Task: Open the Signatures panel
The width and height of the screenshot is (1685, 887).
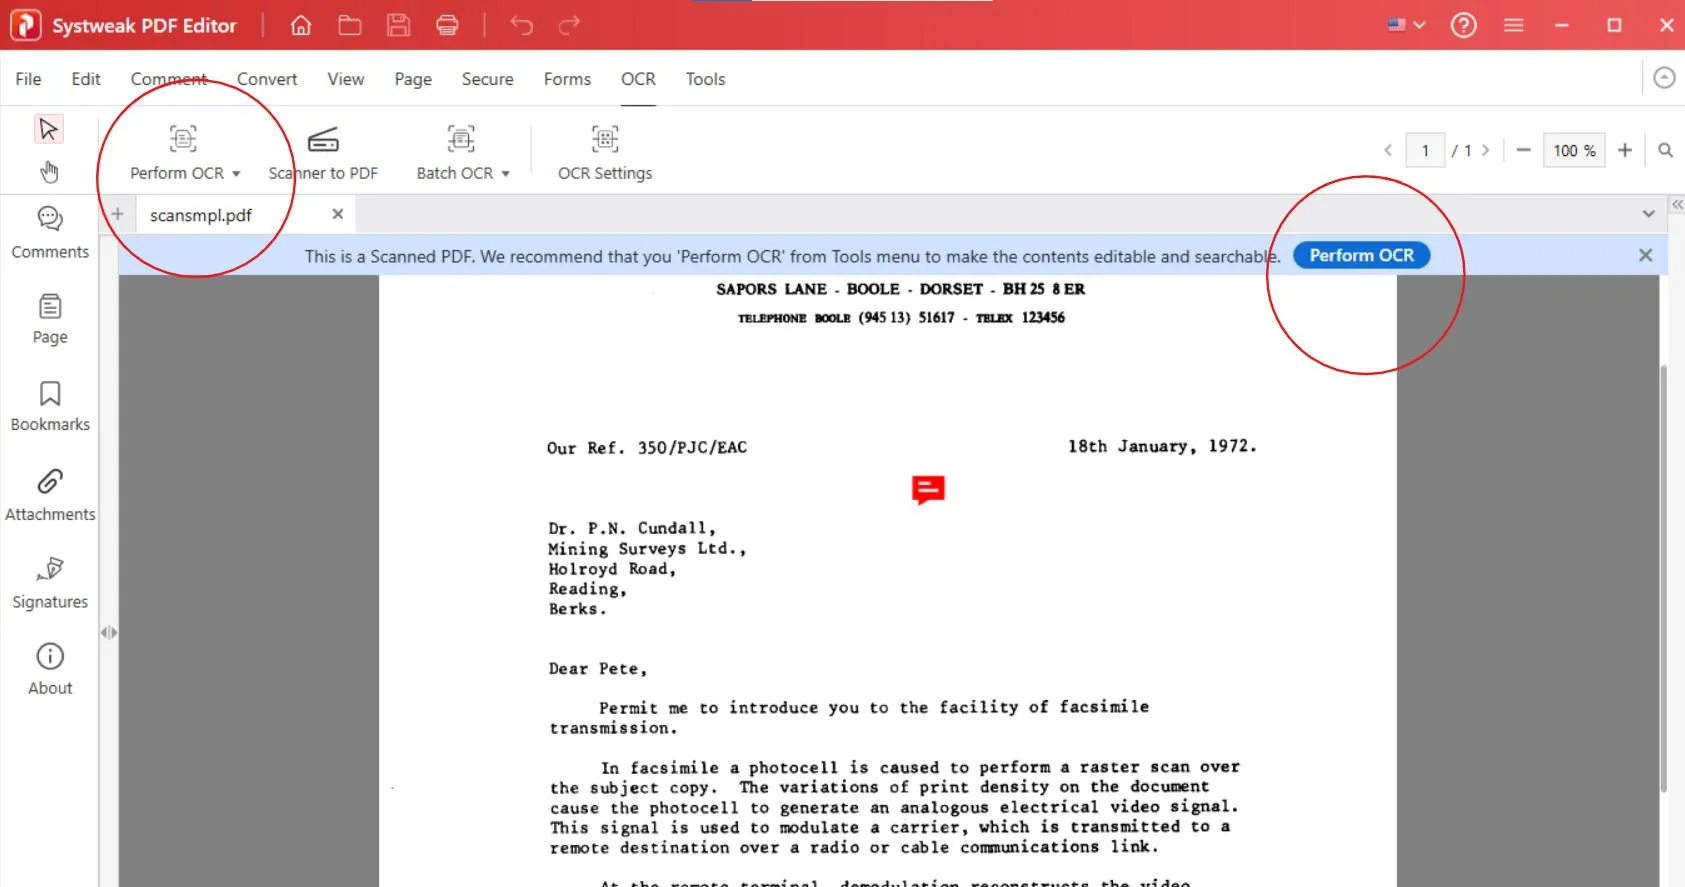Action: (50, 582)
